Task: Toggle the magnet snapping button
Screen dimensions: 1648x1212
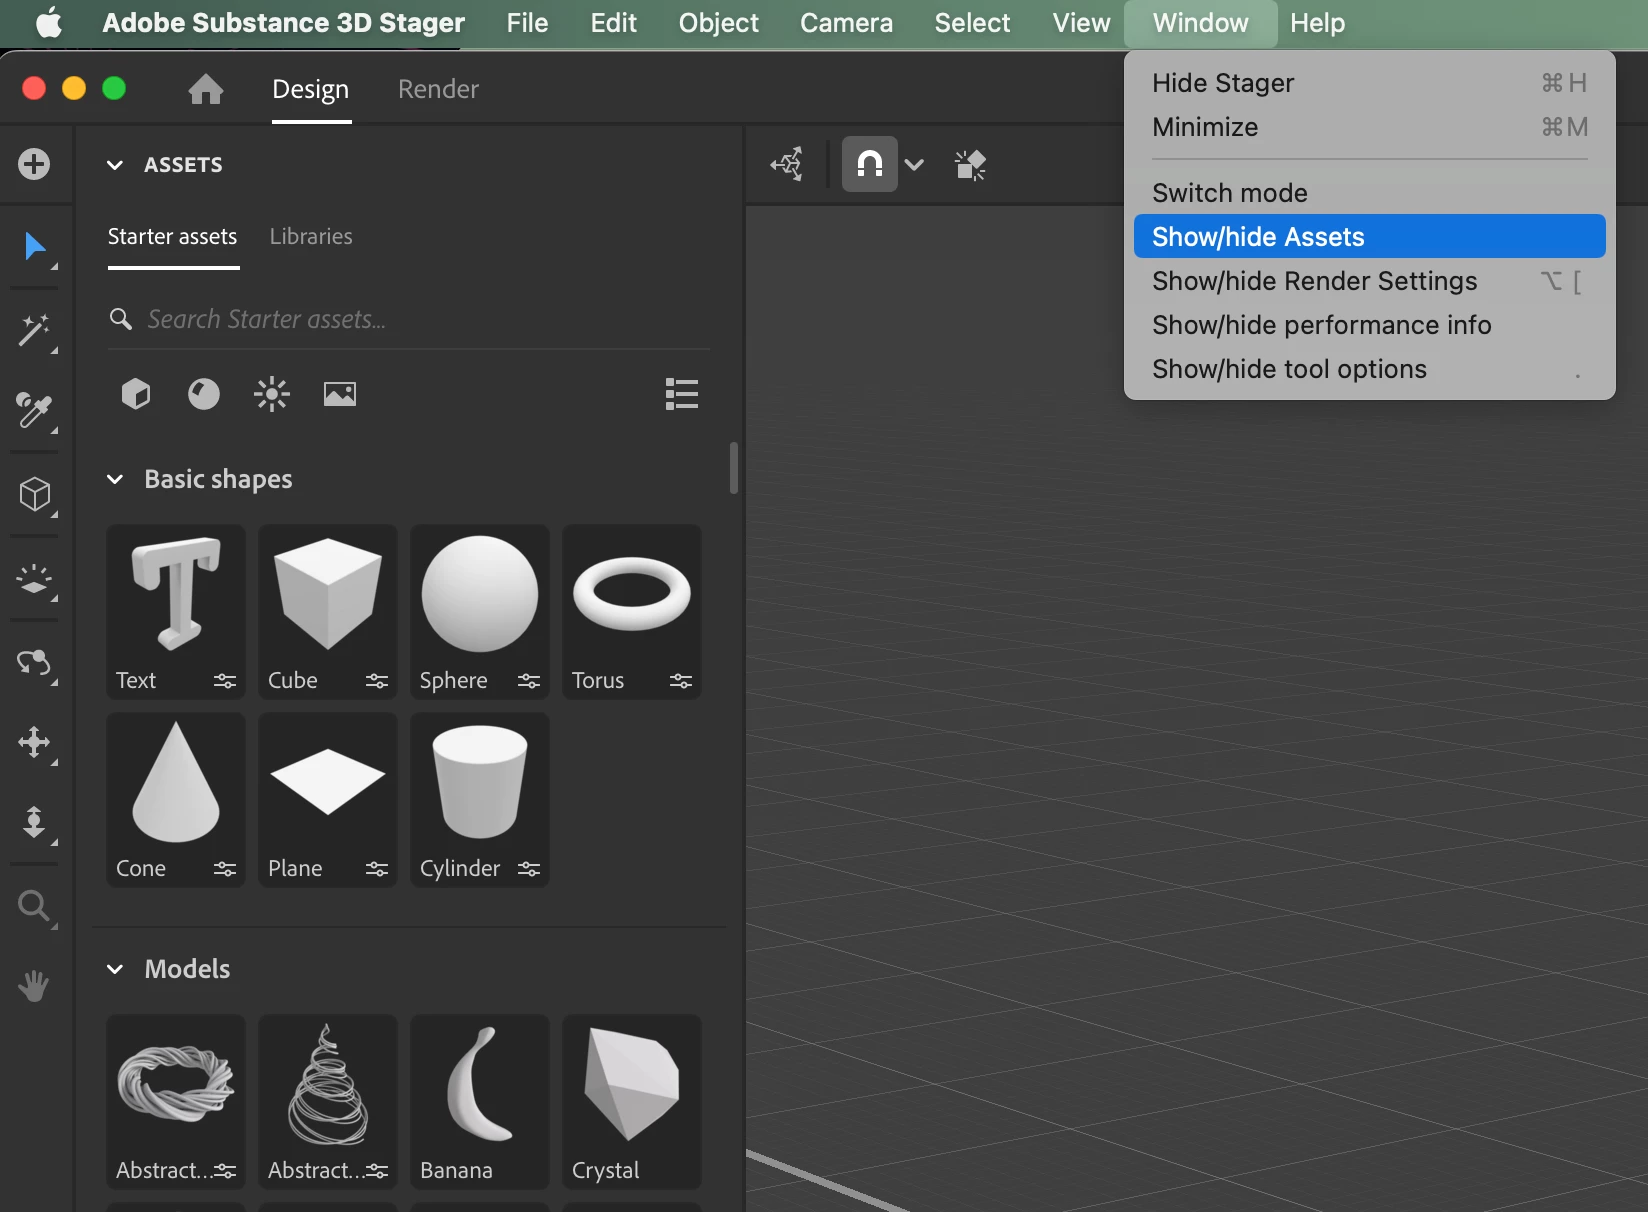Action: click(870, 164)
